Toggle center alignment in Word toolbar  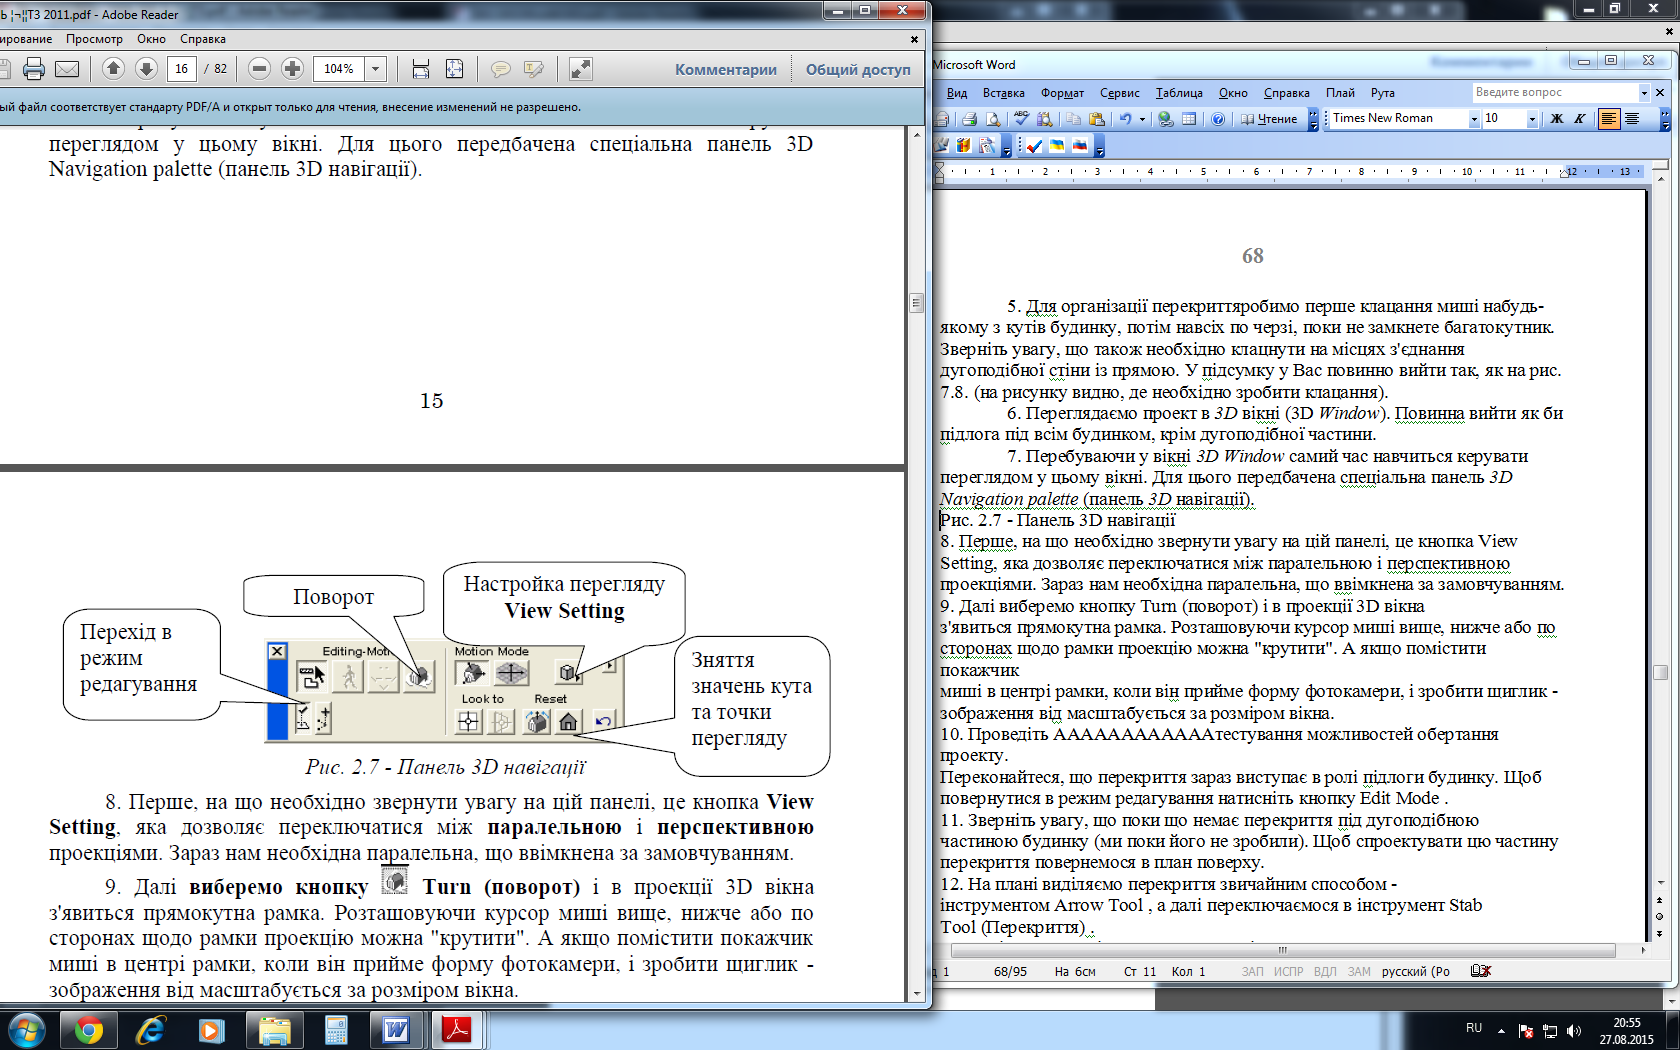[1633, 119]
